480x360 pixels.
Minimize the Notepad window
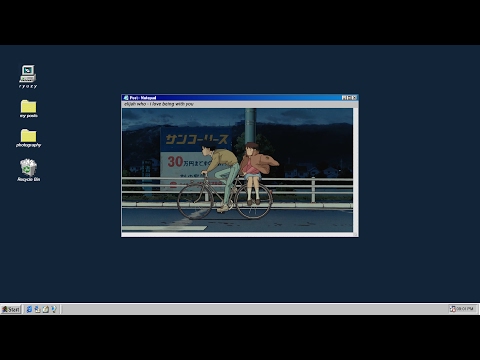[x=344, y=98]
